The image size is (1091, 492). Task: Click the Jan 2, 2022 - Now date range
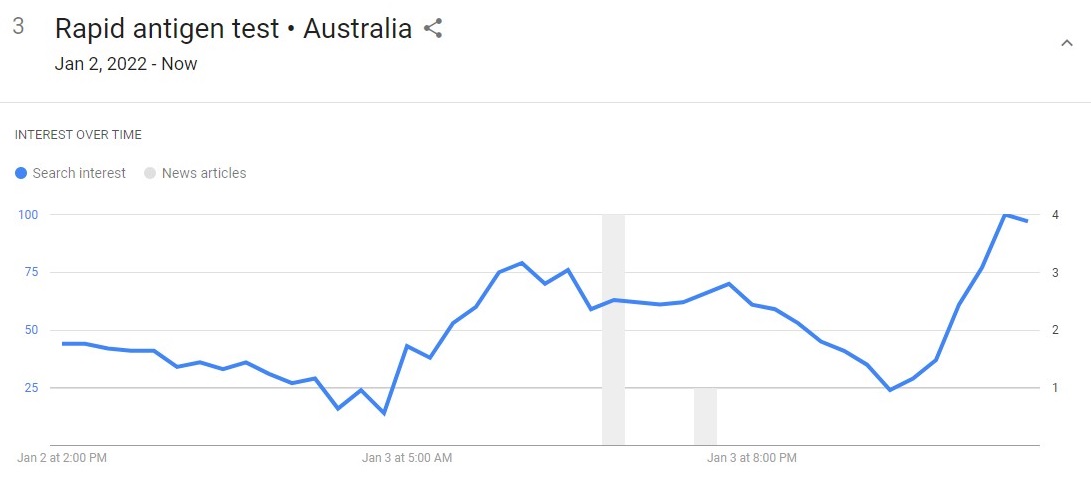click(x=126, y=64)
